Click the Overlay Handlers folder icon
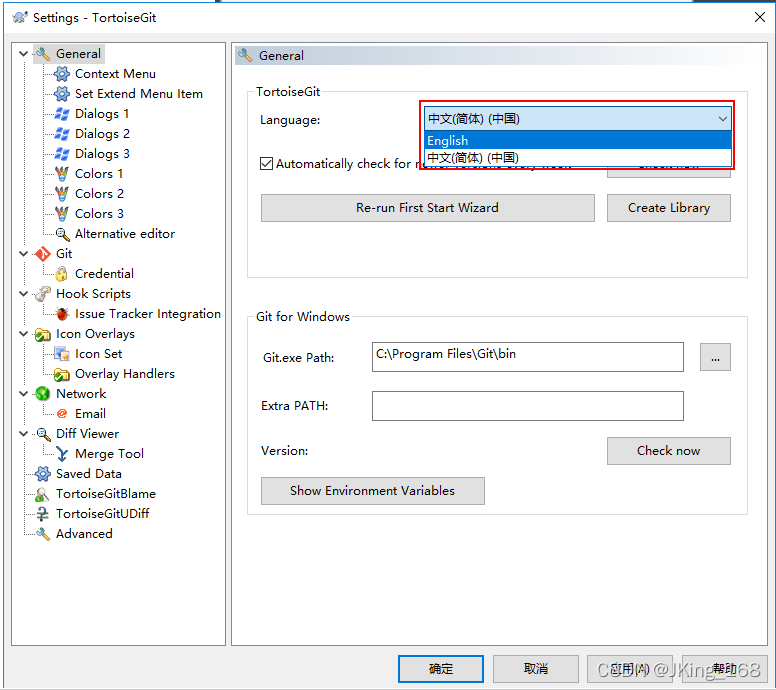This screenshot has width=776, height=690. tap(62, 374)
